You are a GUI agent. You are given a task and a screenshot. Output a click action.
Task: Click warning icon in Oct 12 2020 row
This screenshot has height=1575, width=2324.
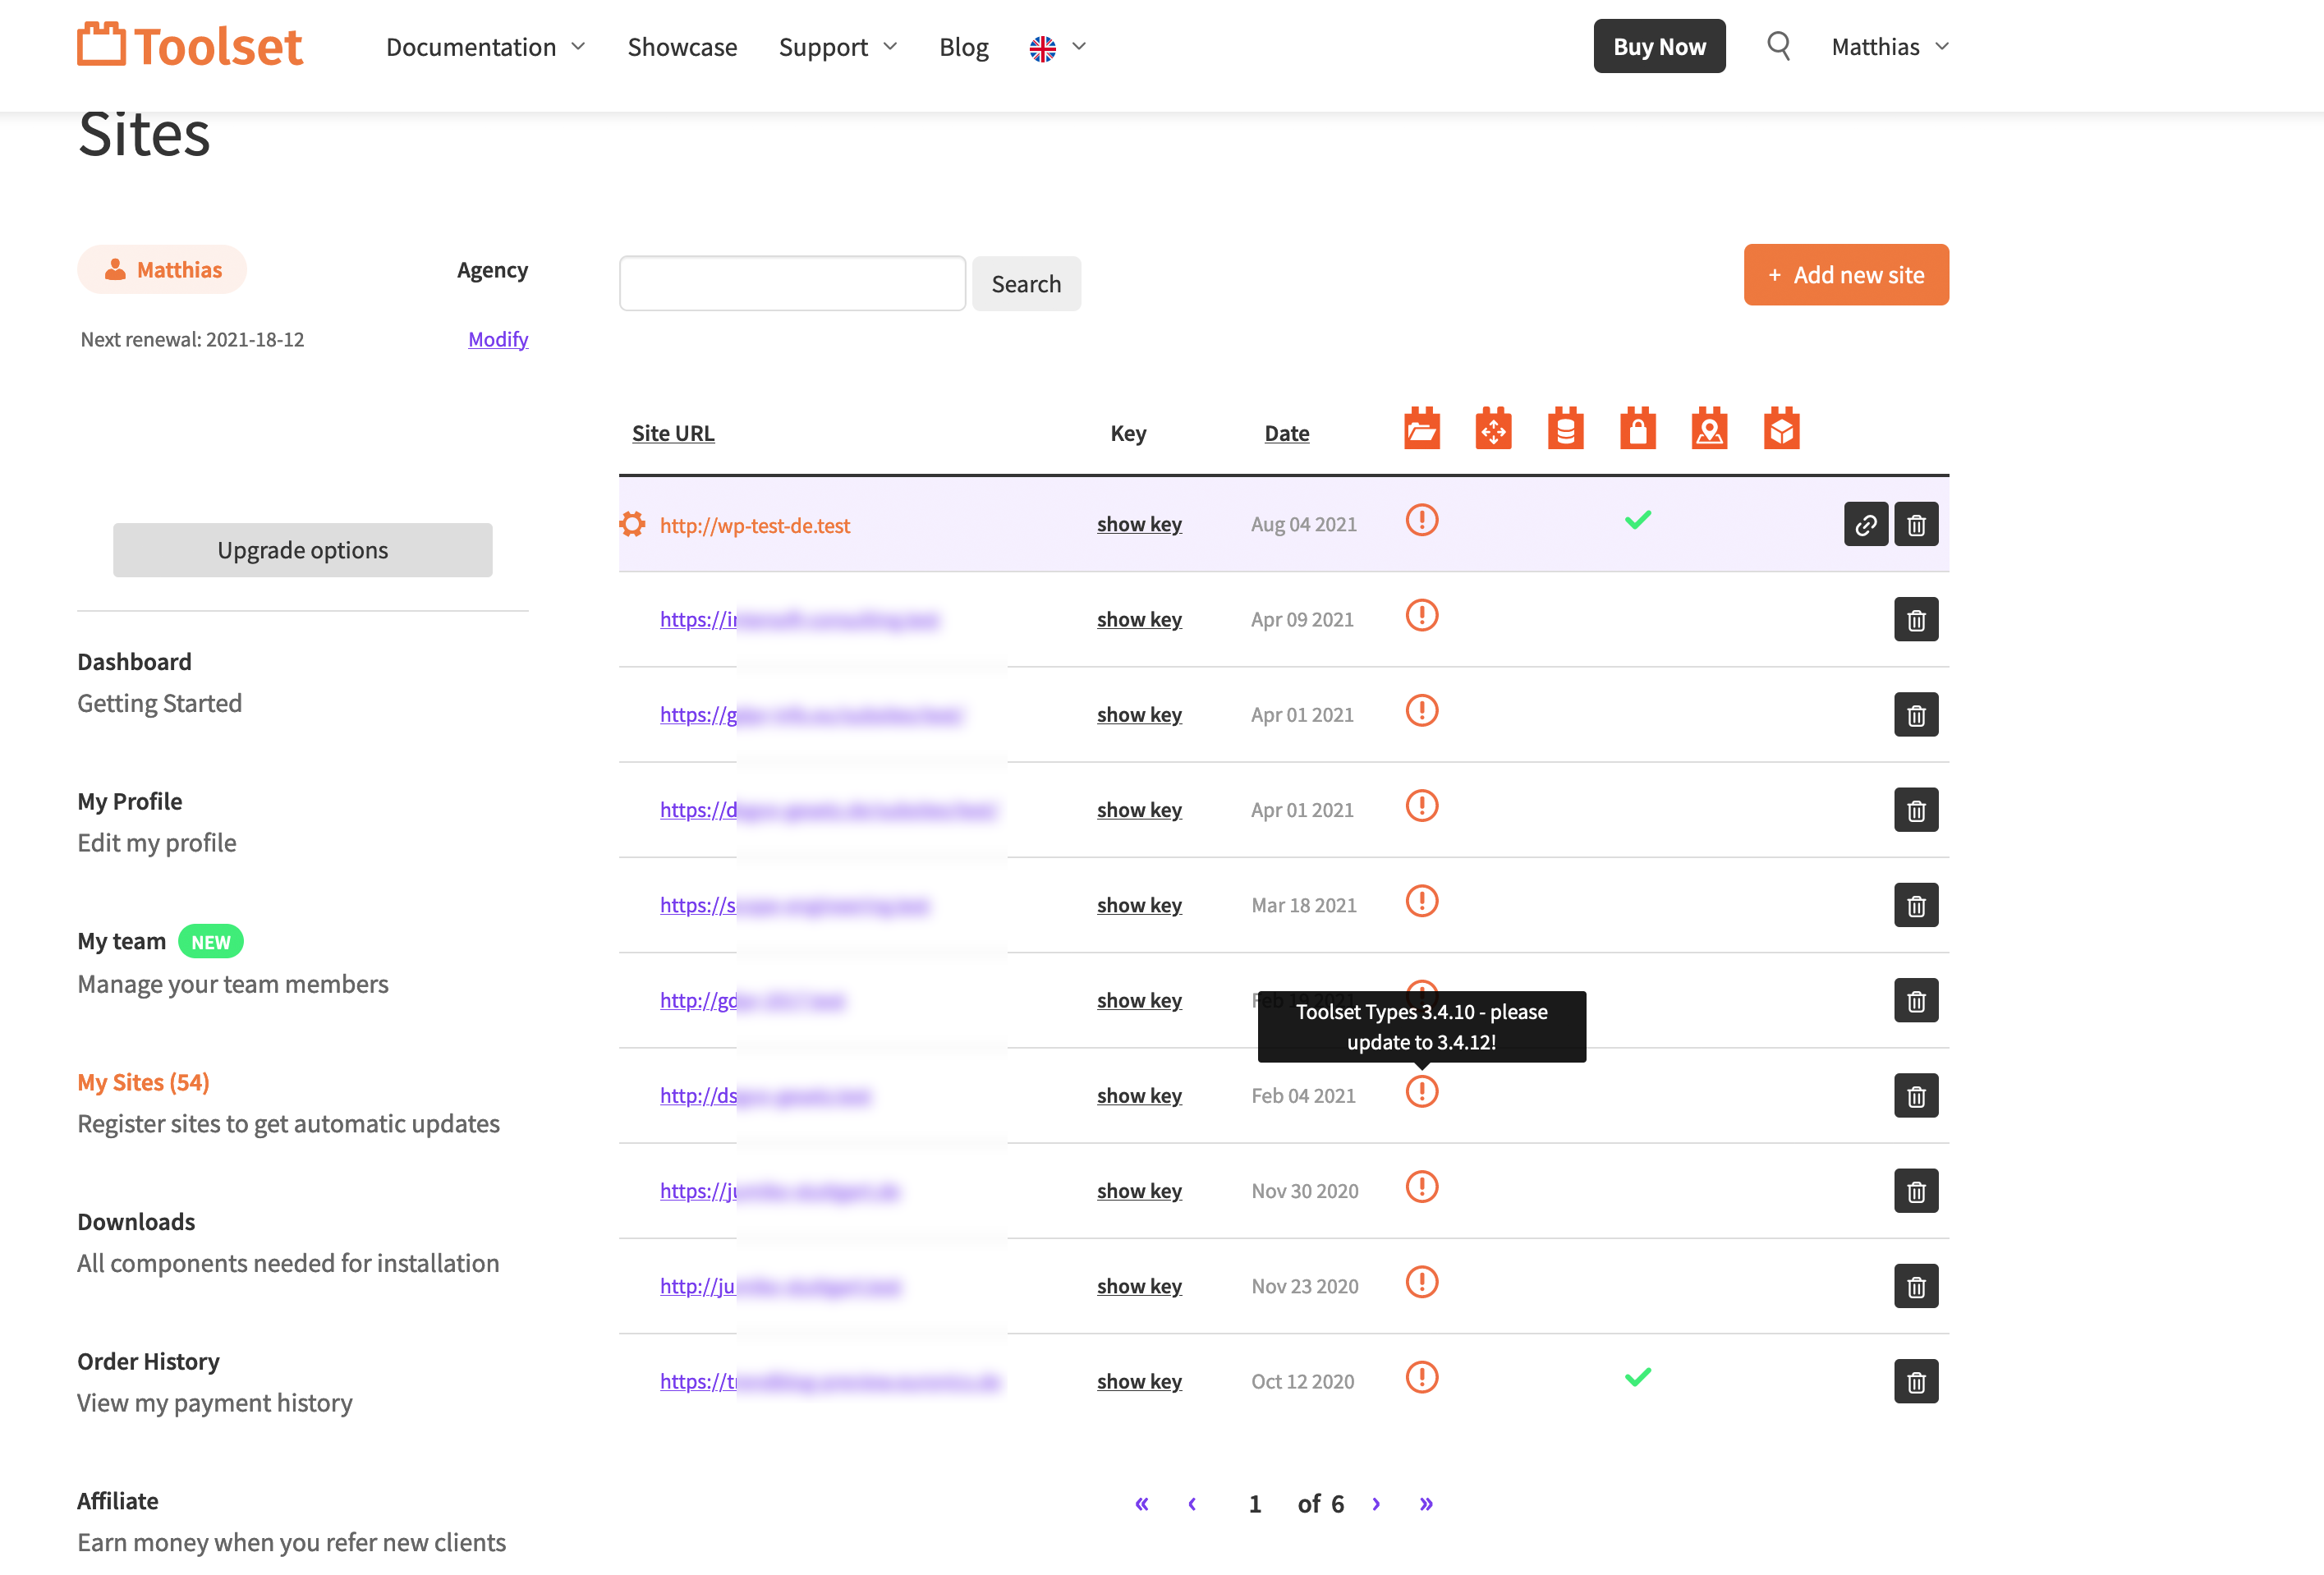pyautogui.click(x=1421, y=1377)
